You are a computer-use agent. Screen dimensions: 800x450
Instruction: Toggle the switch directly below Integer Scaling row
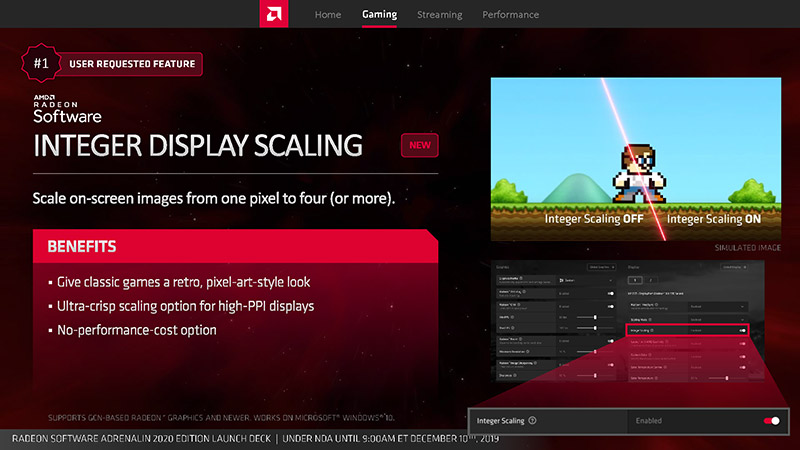742,343
